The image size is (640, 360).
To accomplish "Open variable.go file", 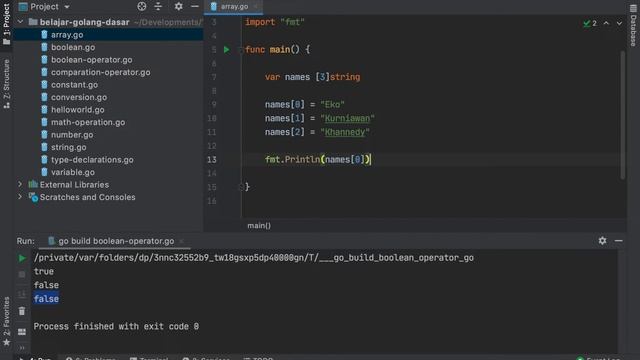I will coord(73,172).
